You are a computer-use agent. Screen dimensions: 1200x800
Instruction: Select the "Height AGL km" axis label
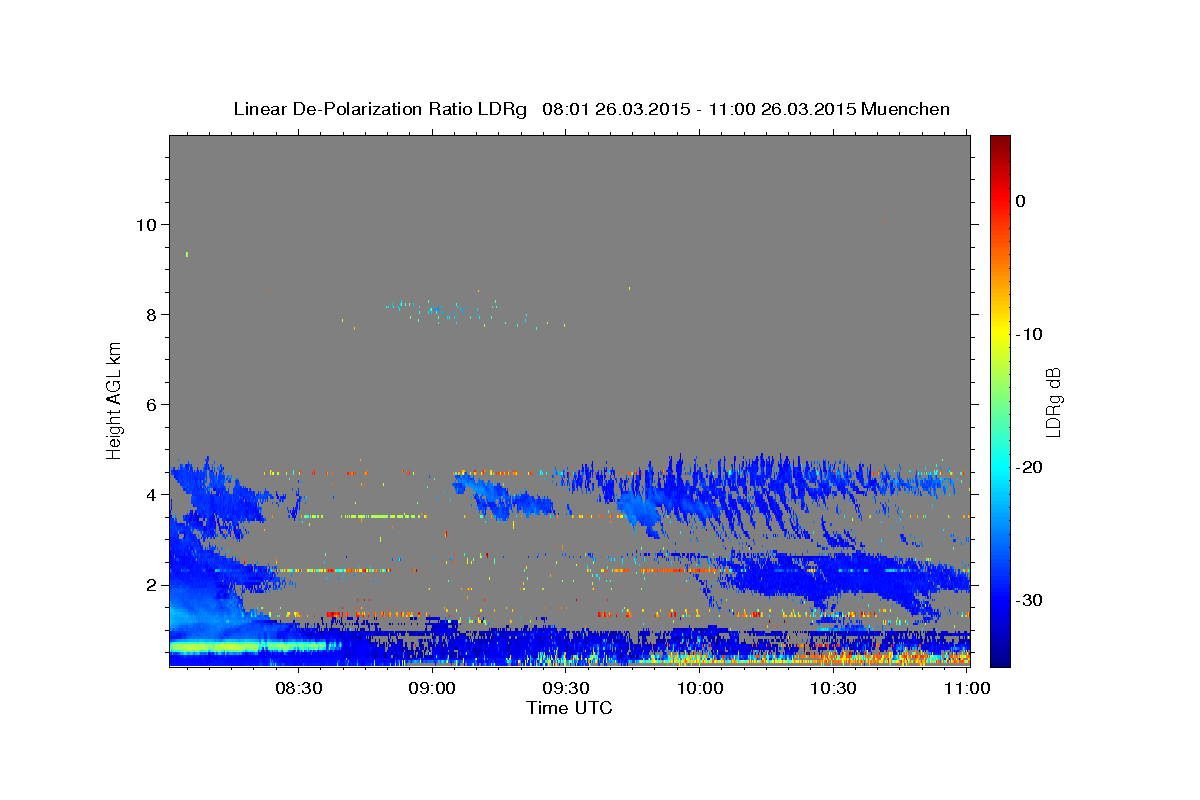tap(114, 401)
